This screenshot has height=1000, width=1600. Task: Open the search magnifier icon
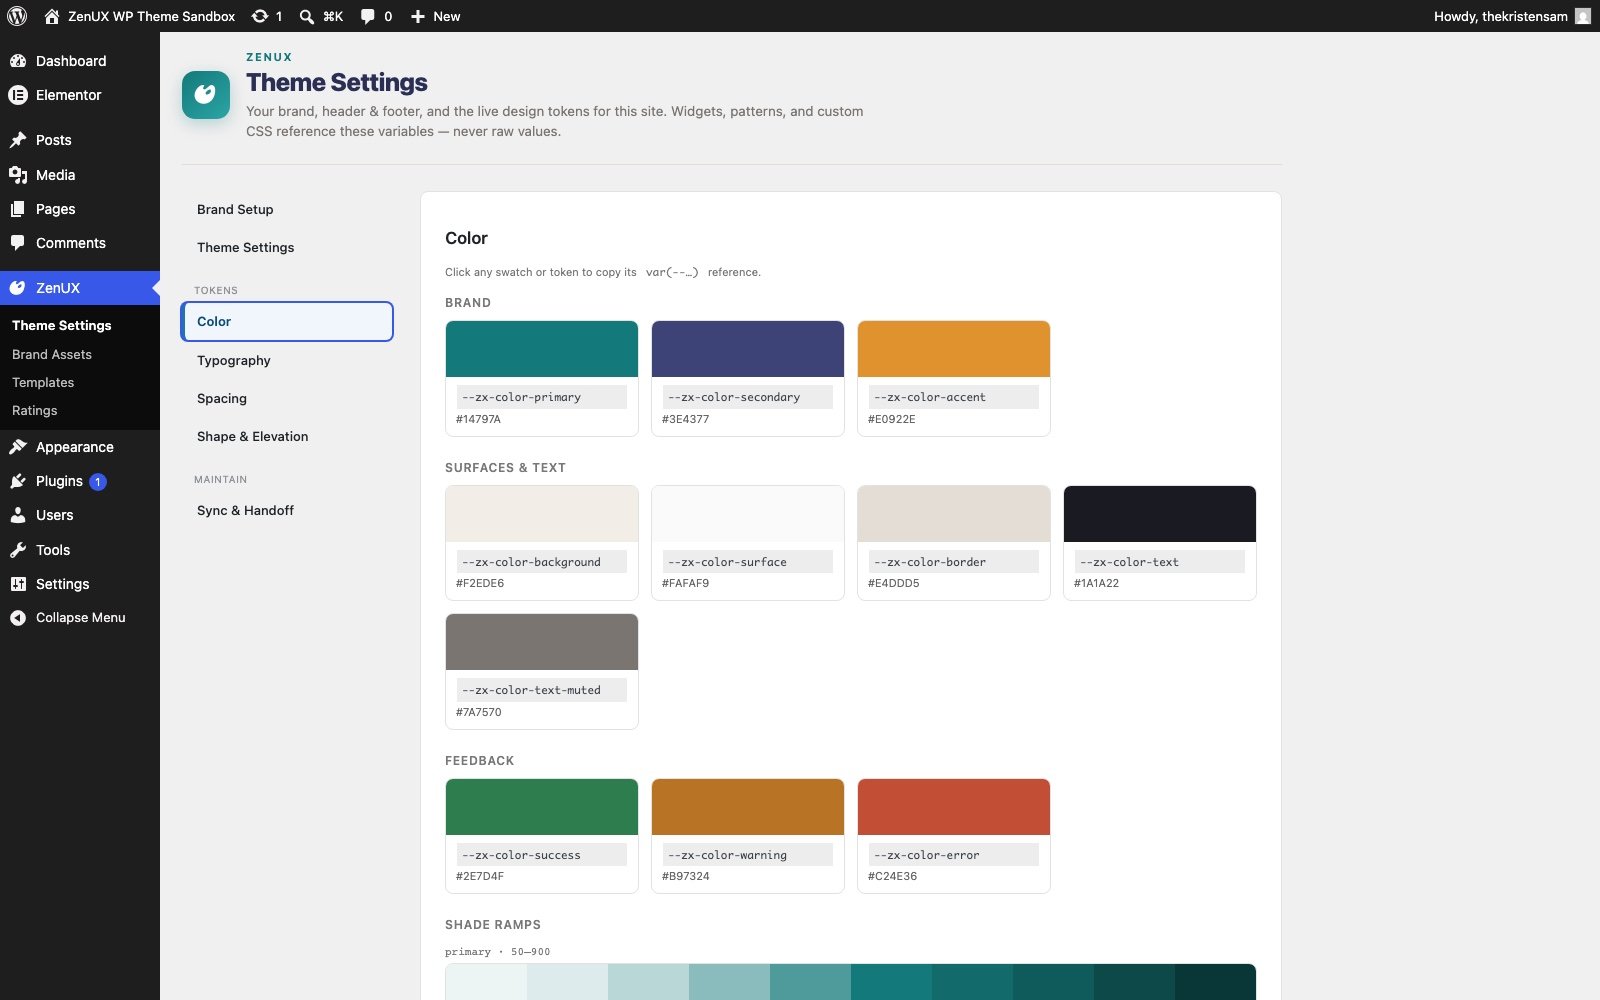pyautogui.click(x=307, y=16)
